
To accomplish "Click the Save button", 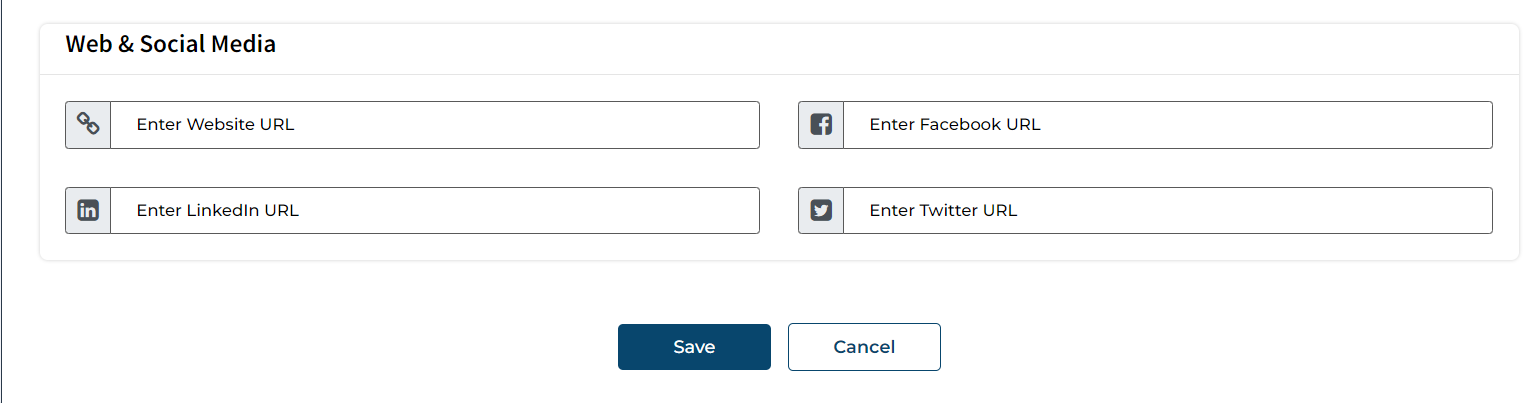I will point(694,347).
